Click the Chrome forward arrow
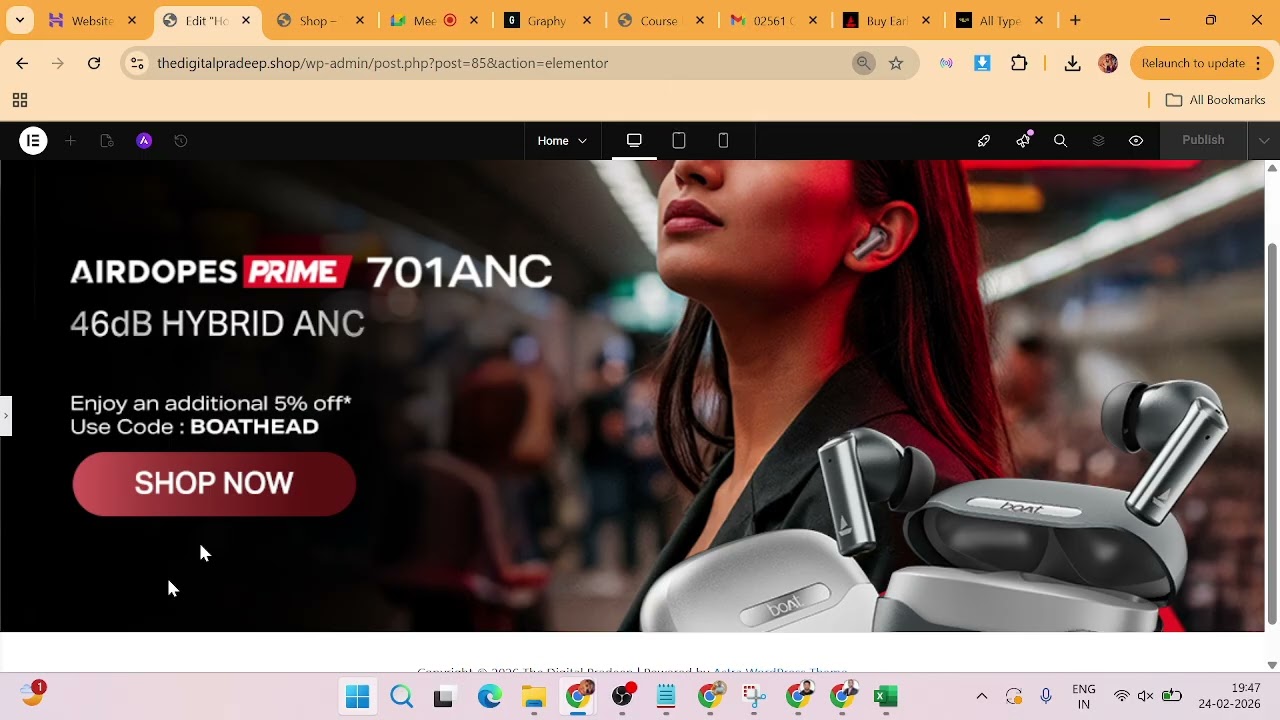1280x720 pixels. (58, 63)
